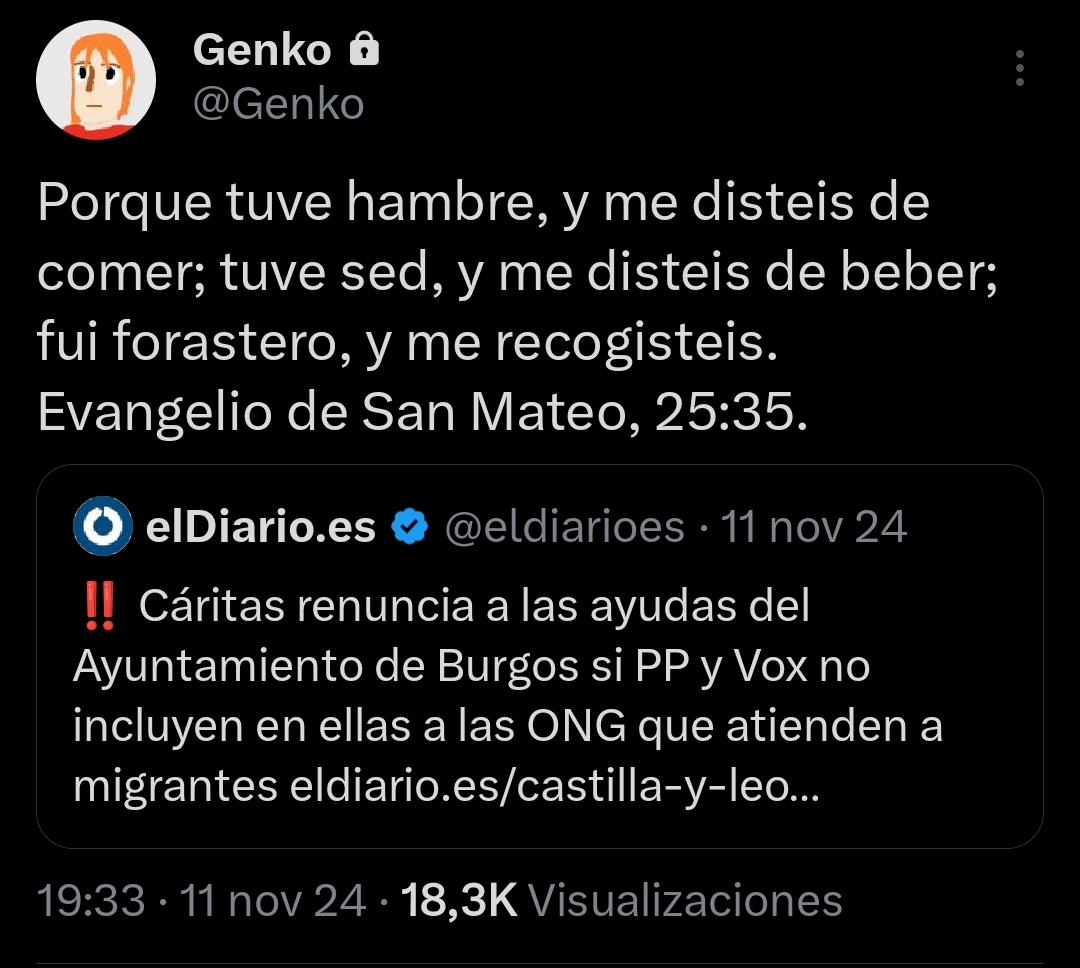Viewport: 1080px width, 968px height.
Task: Open Genko's profile via display name
Action: click(x=262, y=50)
